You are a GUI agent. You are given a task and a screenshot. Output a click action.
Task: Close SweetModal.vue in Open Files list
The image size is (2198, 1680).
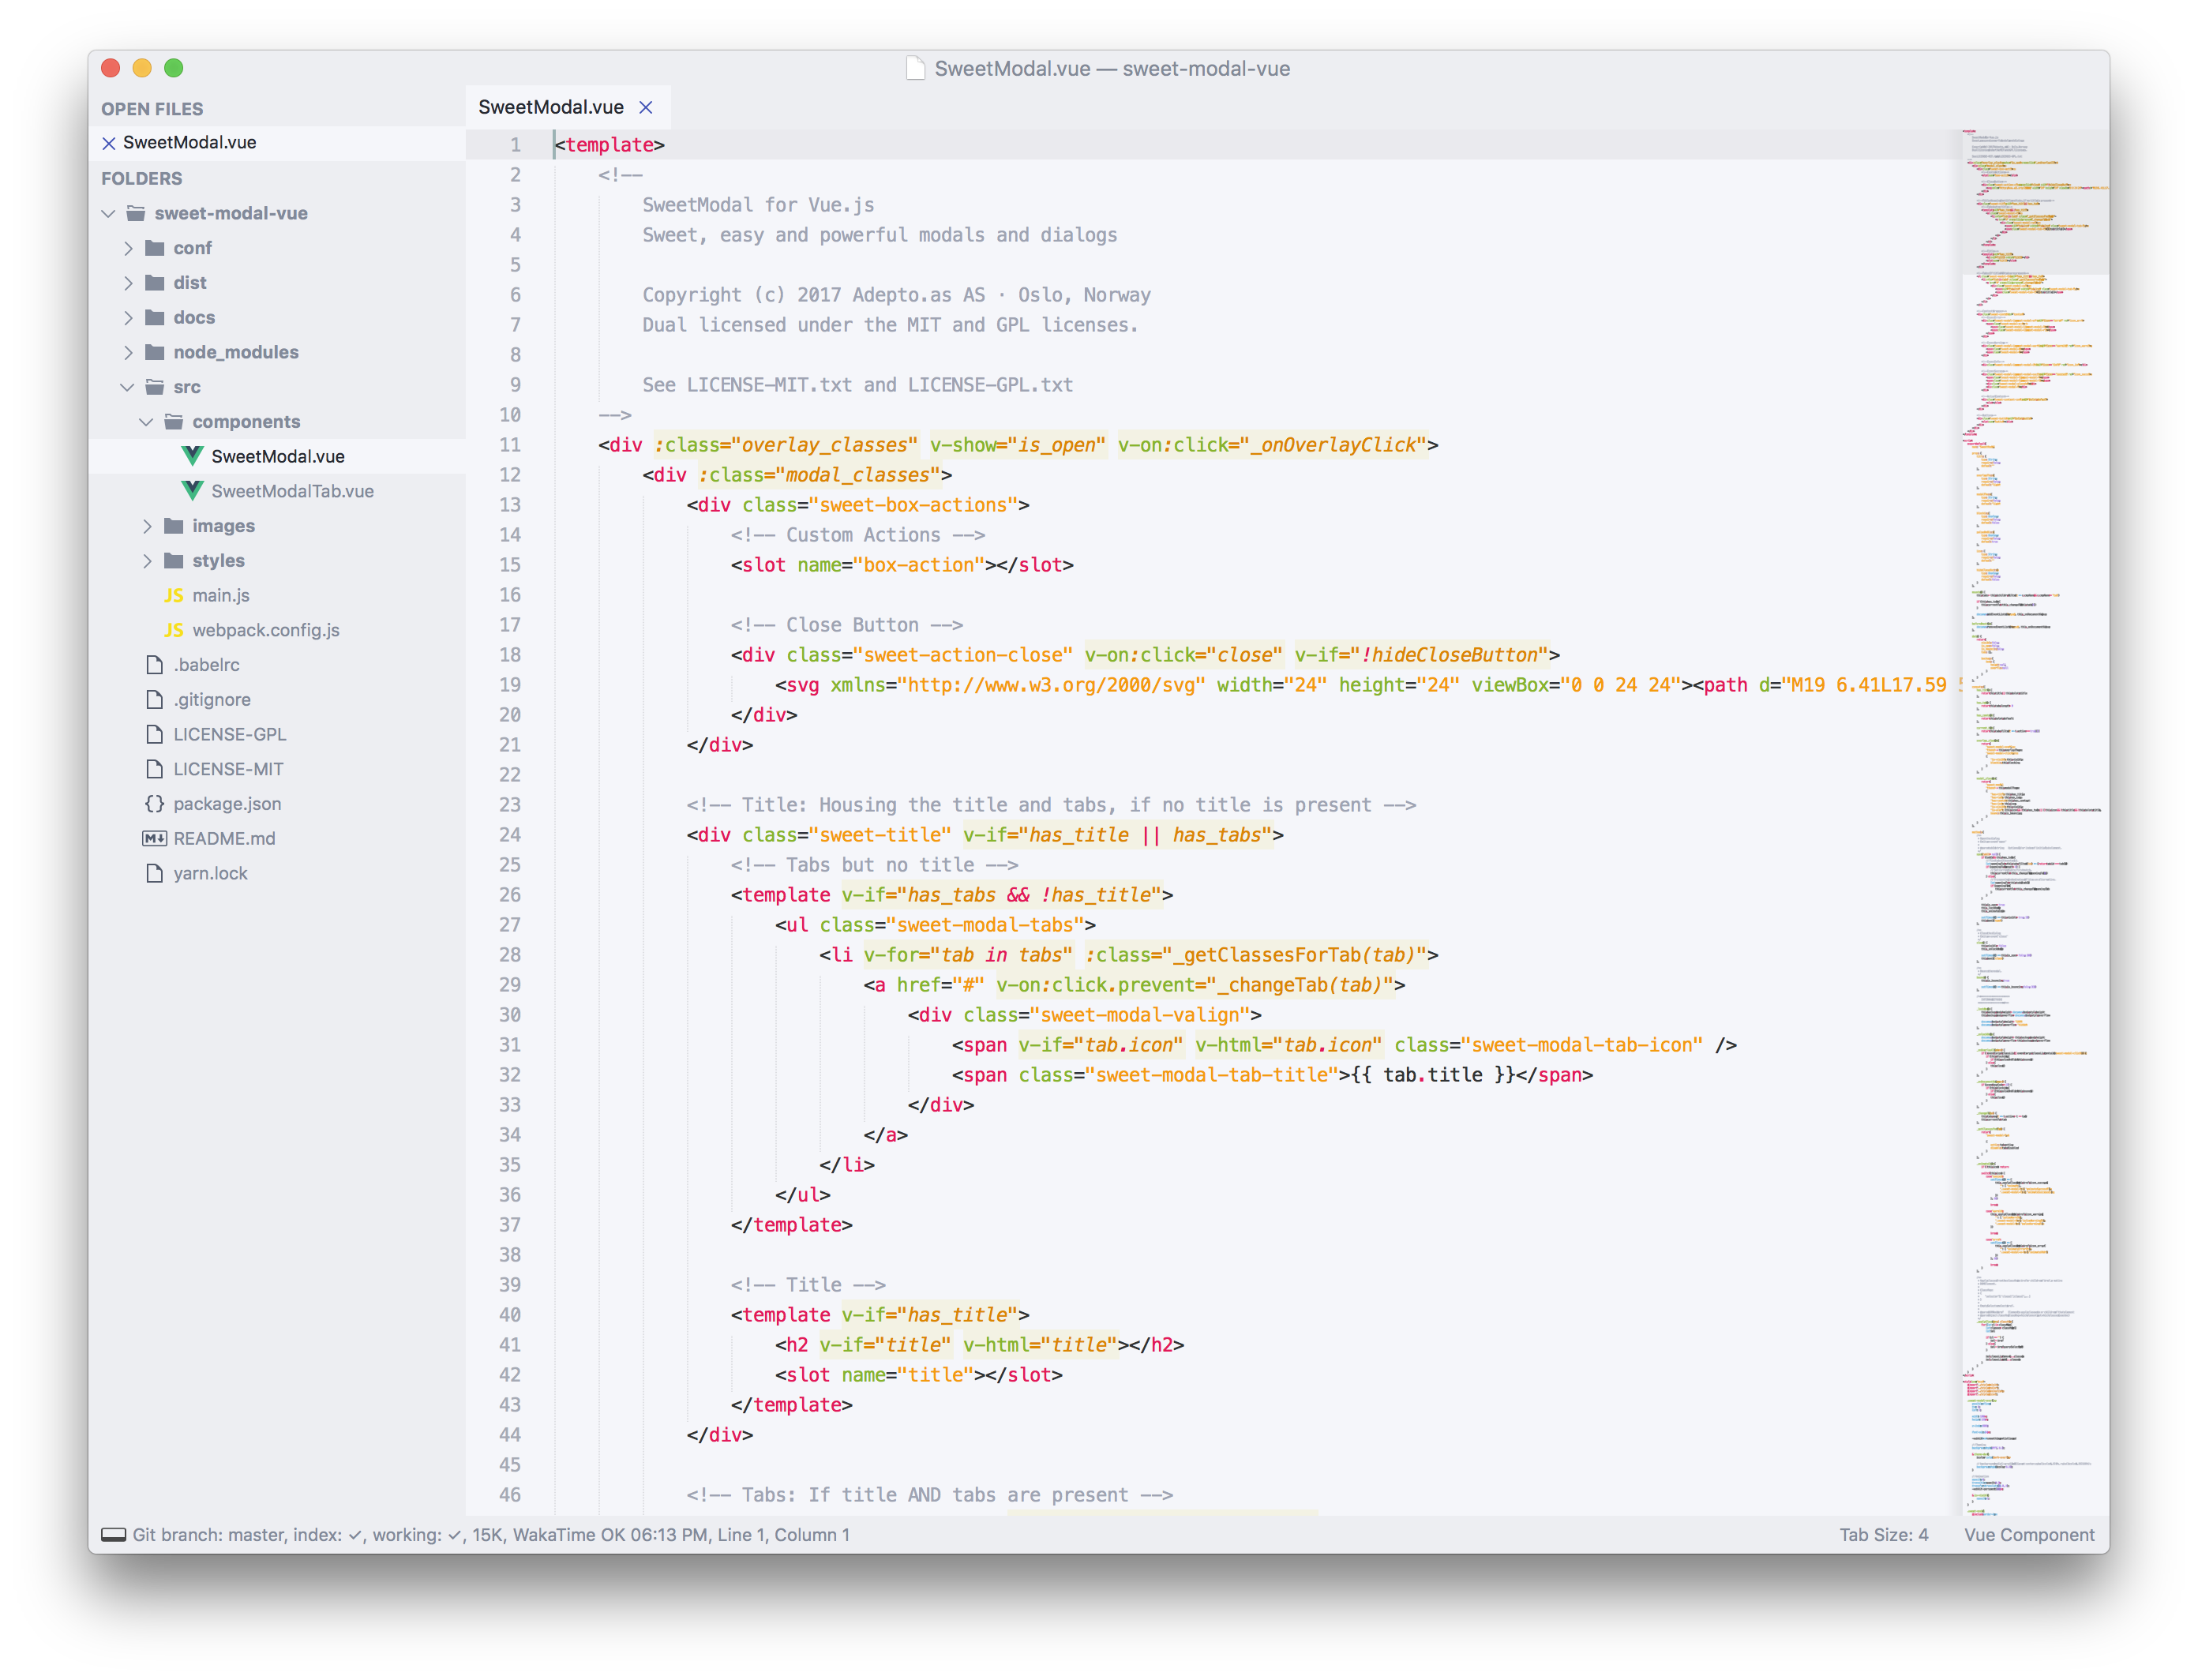109,143
